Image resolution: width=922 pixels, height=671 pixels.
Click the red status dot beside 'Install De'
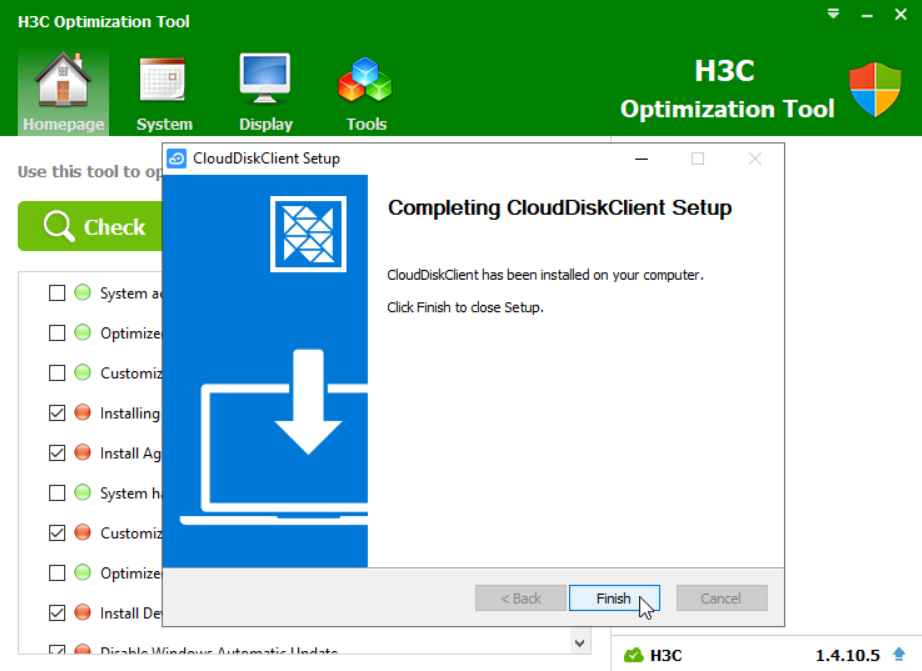click(x=83, y=612)
